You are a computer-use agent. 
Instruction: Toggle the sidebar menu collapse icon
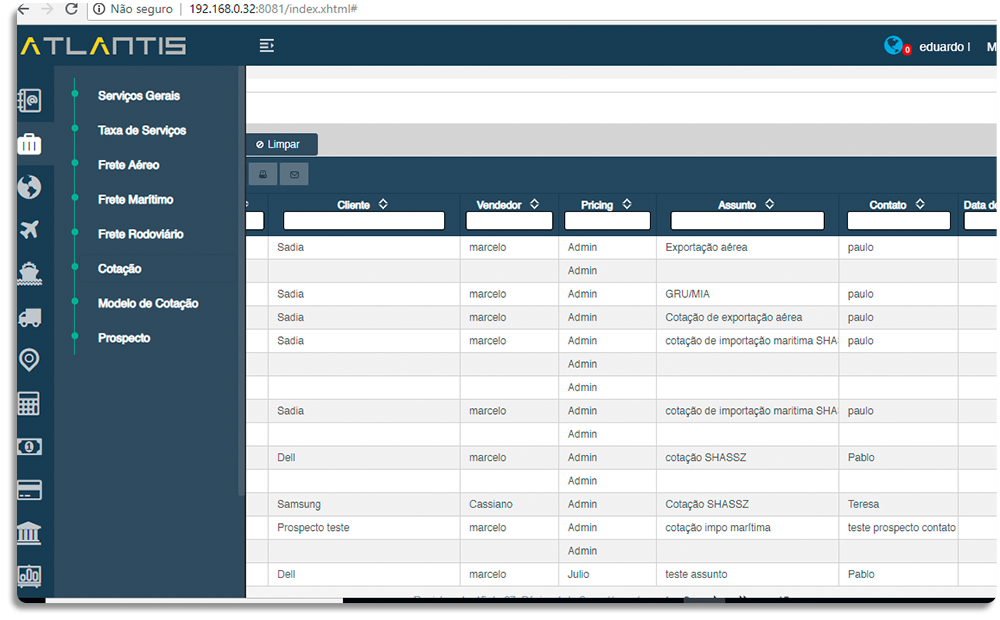pyautogui.click(x=266, y=46)
